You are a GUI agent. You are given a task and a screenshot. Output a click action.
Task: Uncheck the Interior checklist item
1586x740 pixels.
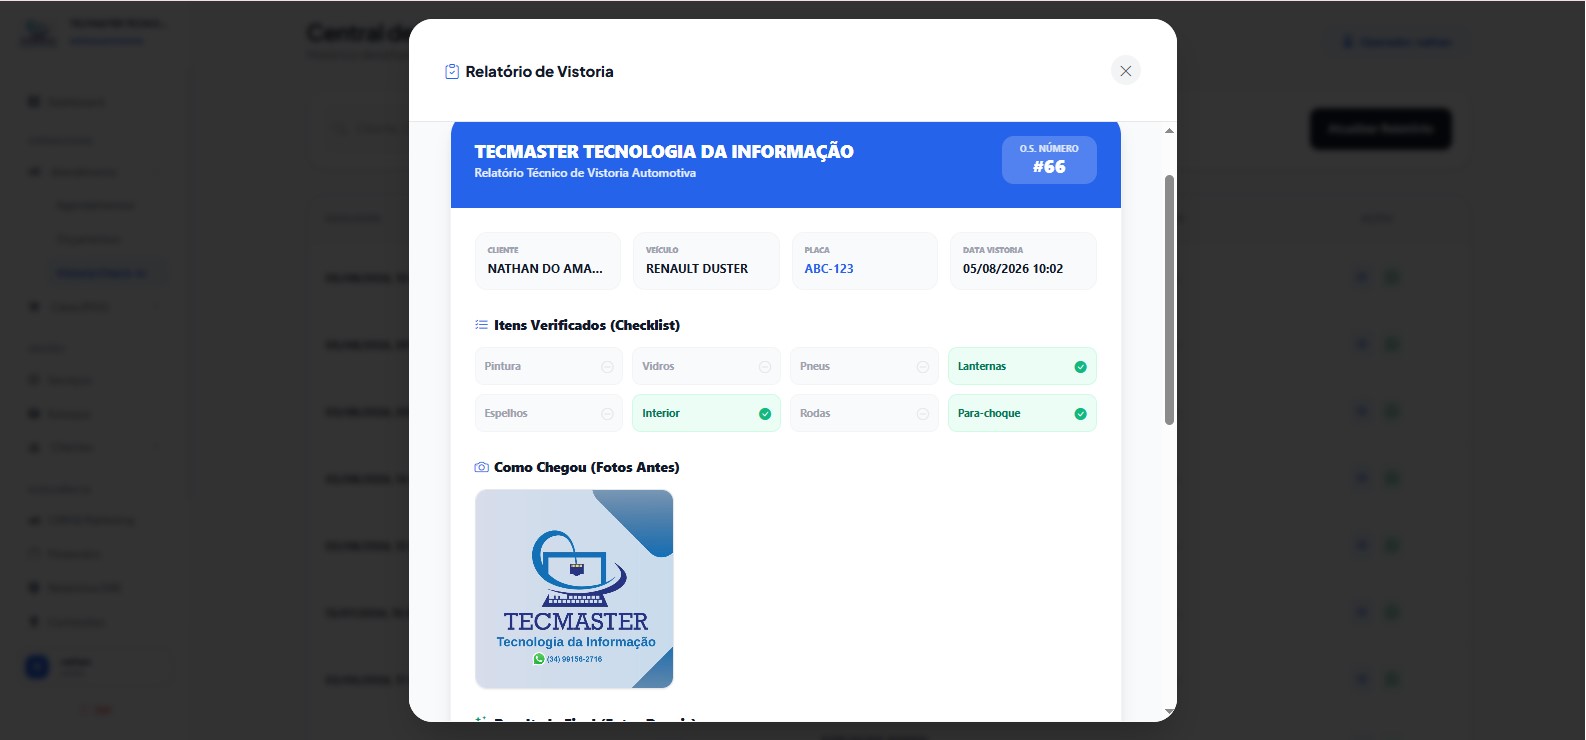pyautogui.click(x=706, y=413)
